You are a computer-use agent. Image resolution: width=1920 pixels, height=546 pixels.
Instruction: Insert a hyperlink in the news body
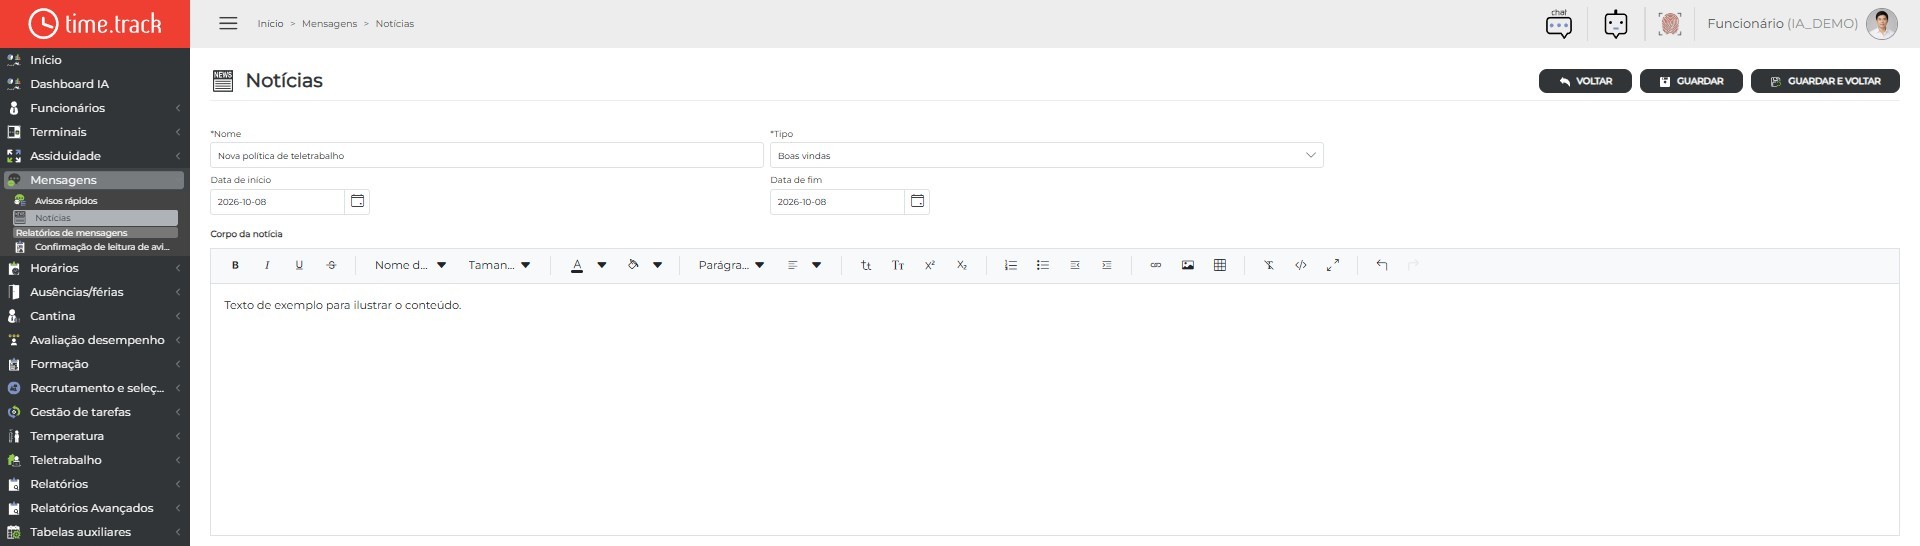(x=1156, y=265)
